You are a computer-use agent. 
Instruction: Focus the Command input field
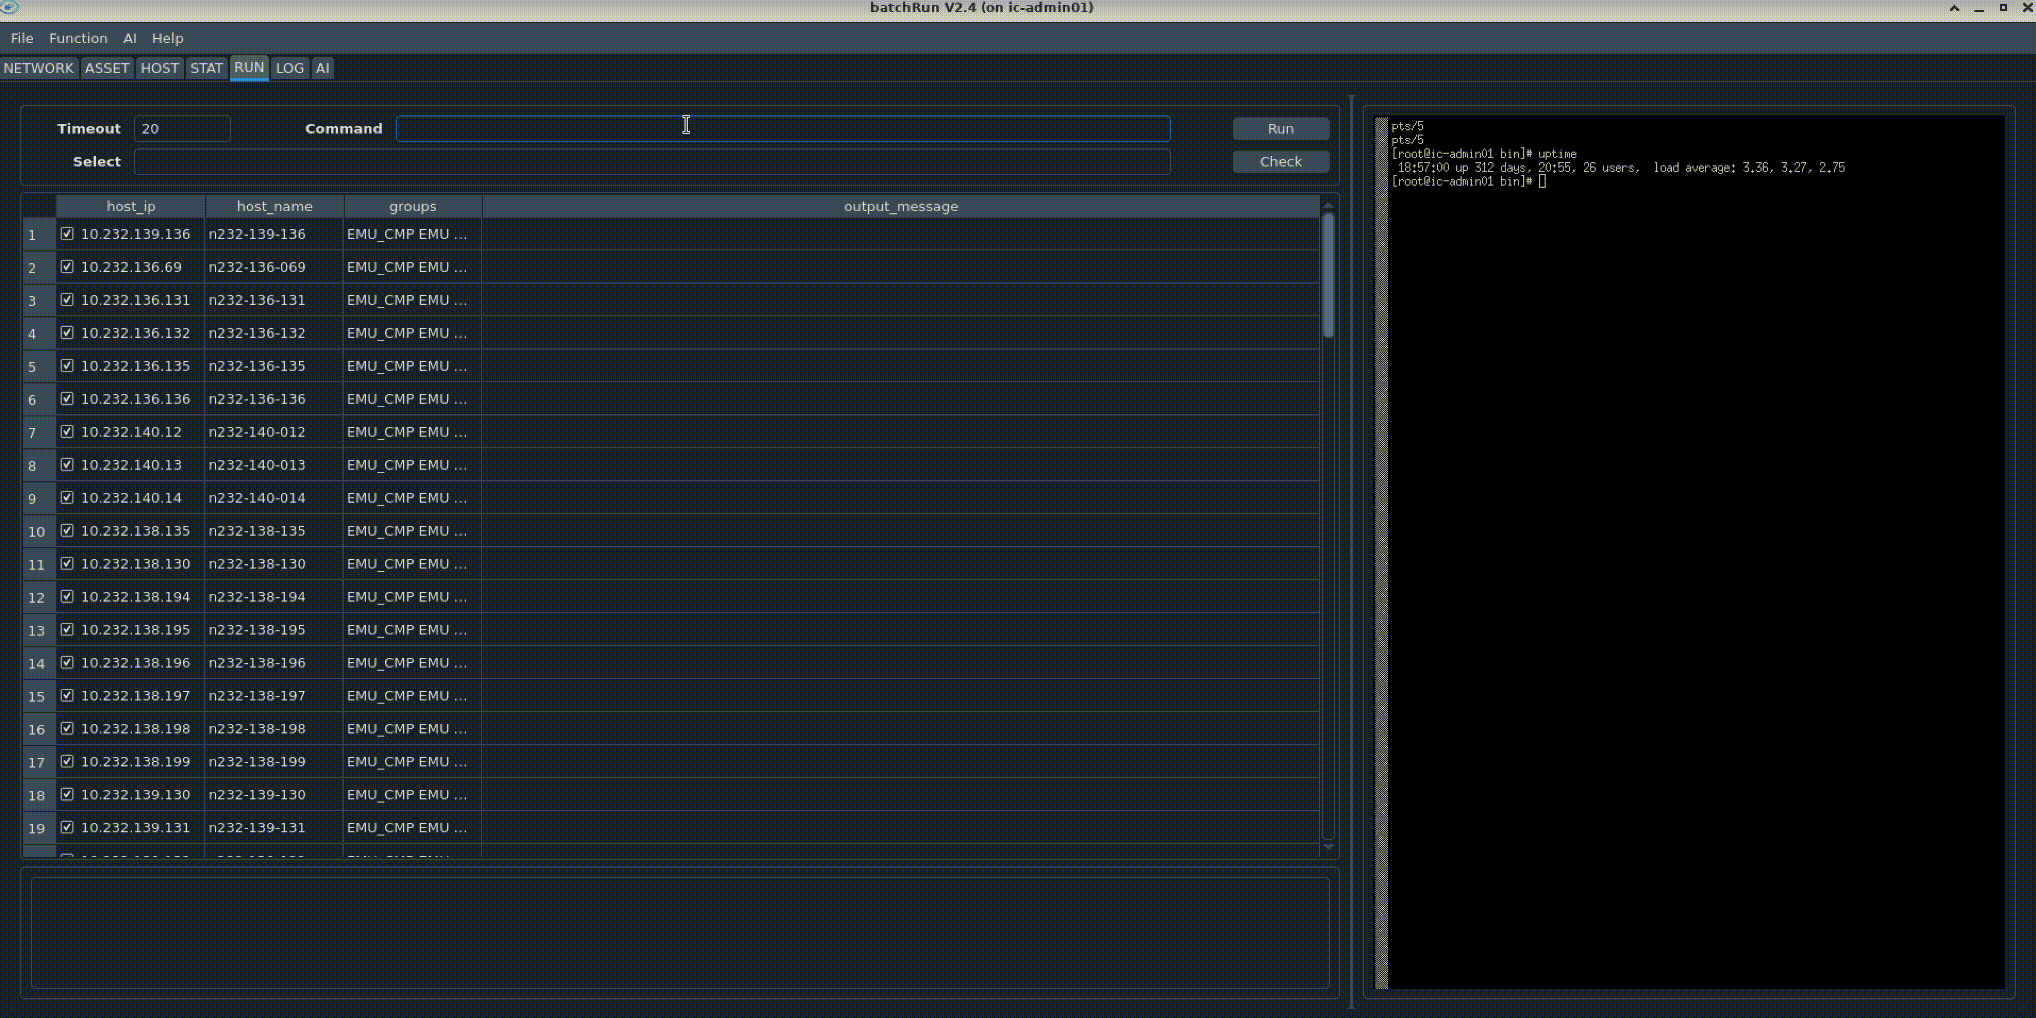783,129
